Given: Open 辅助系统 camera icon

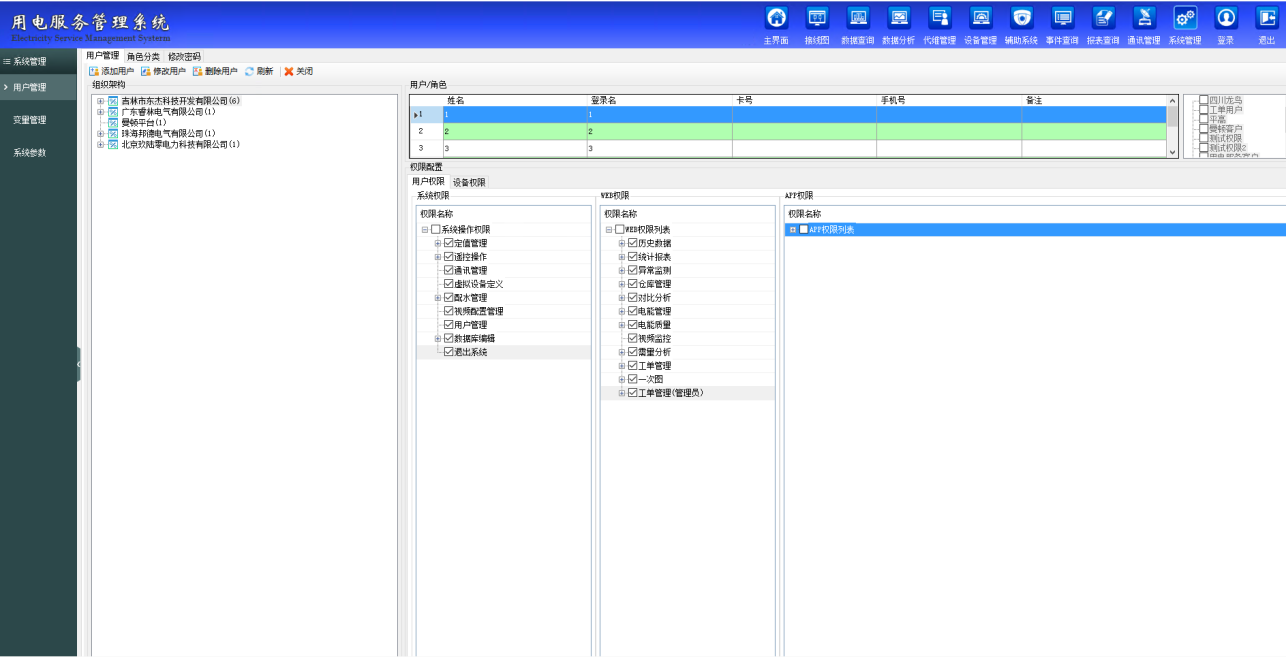Looking at the screenshot, I should coord(1021,18).
